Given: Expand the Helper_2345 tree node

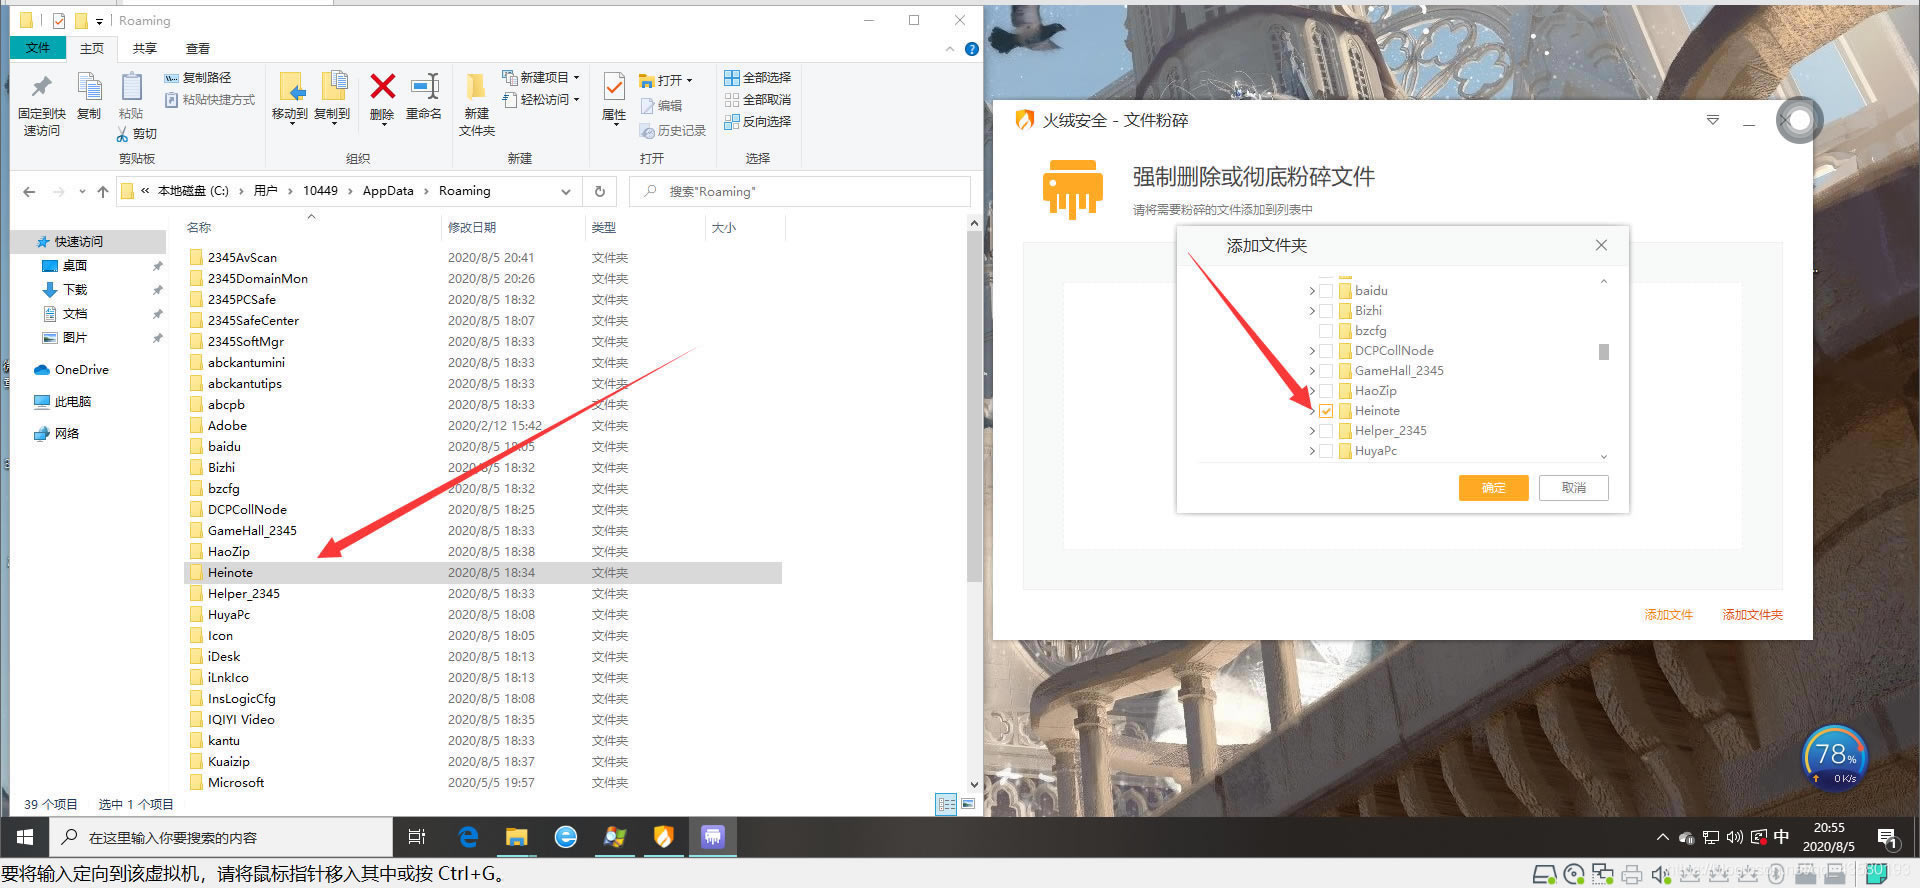Looking at the screenshot, I should click(1312, 431).
